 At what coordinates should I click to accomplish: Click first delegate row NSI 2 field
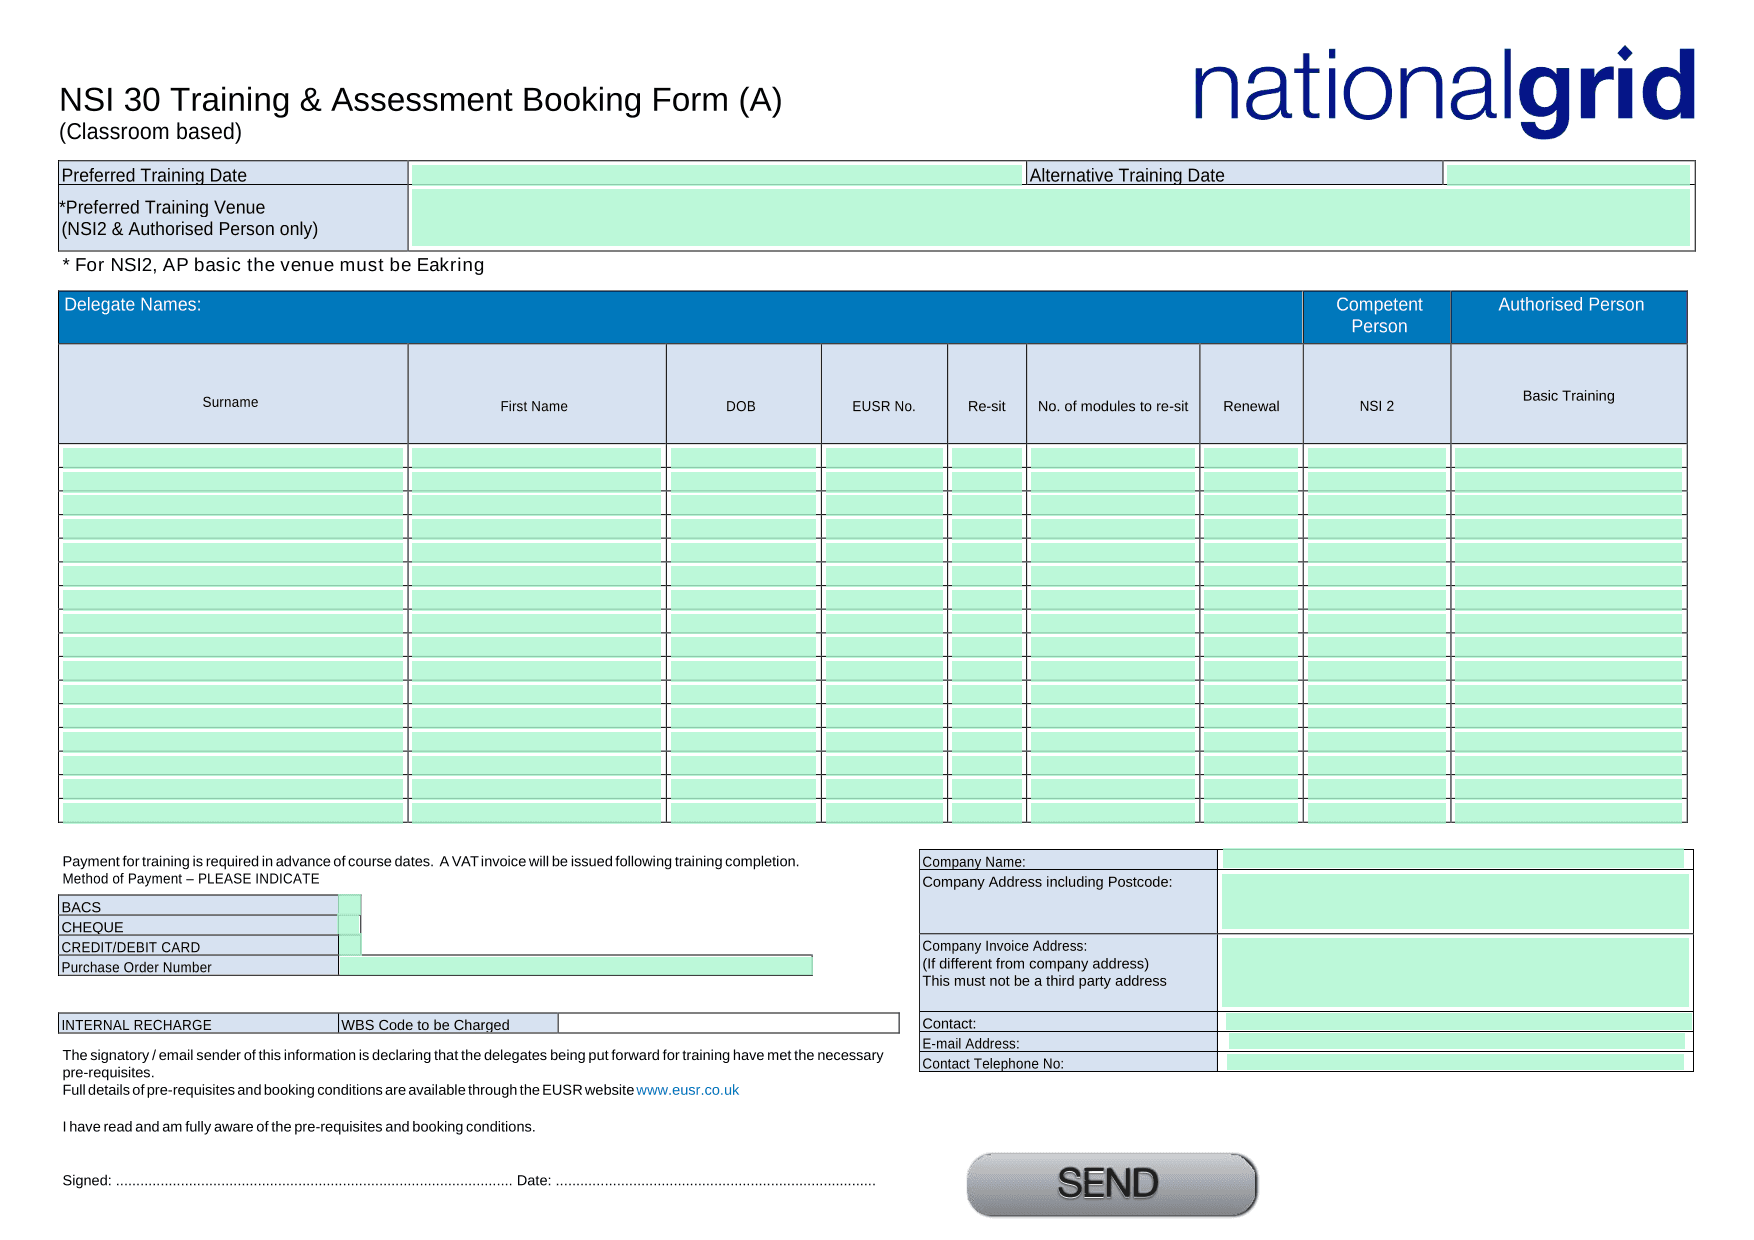(1376, 457)
